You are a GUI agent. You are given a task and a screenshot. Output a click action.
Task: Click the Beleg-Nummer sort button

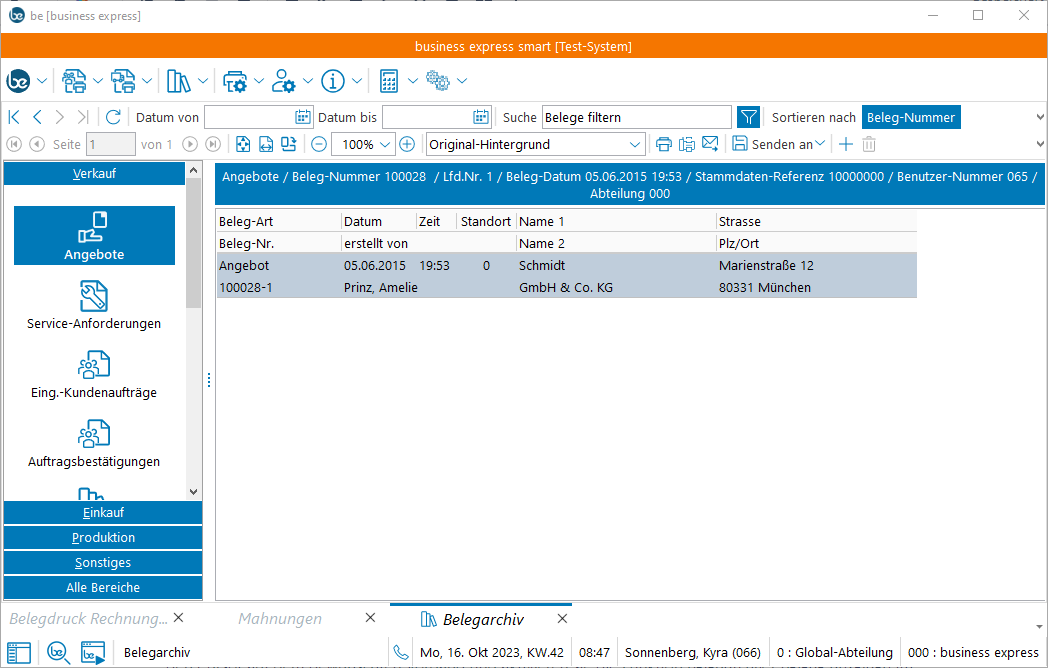click(x=910, y=117)
